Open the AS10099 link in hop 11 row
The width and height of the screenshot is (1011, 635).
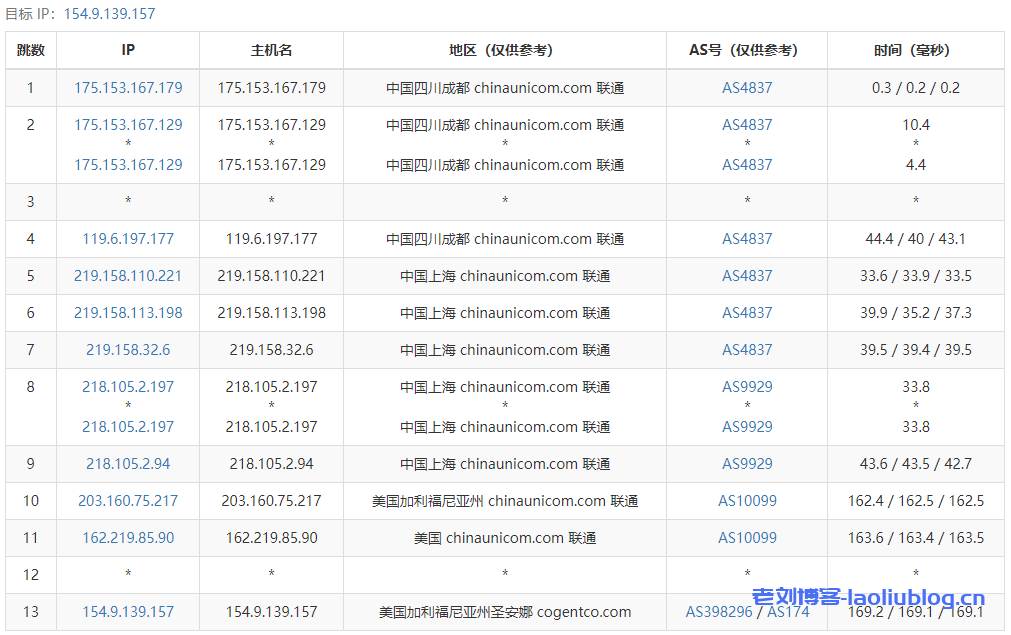click(x=747, y=538)
